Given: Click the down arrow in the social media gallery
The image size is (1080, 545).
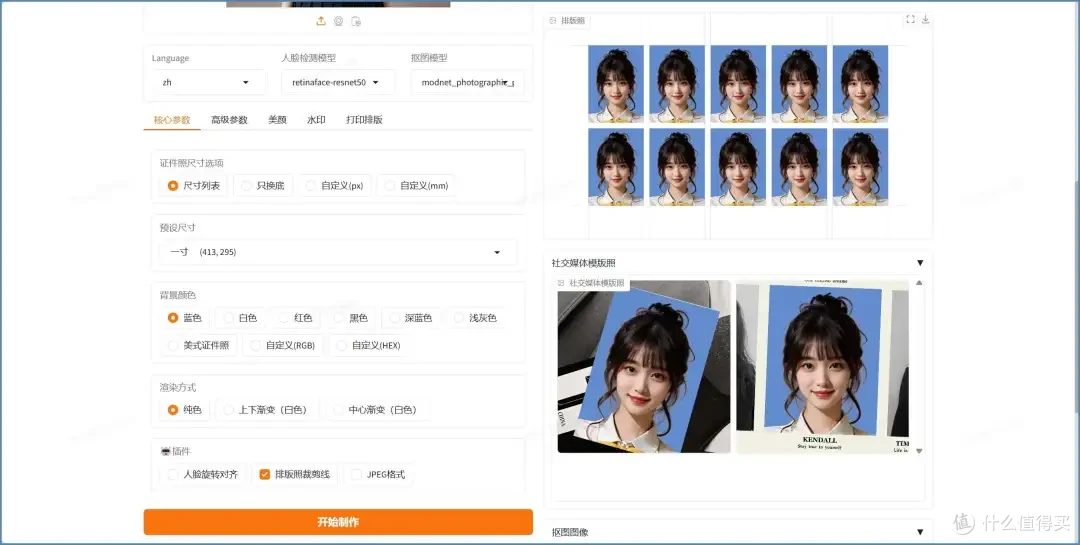Looking at the screenshot, I should click(x=919, y=451).
